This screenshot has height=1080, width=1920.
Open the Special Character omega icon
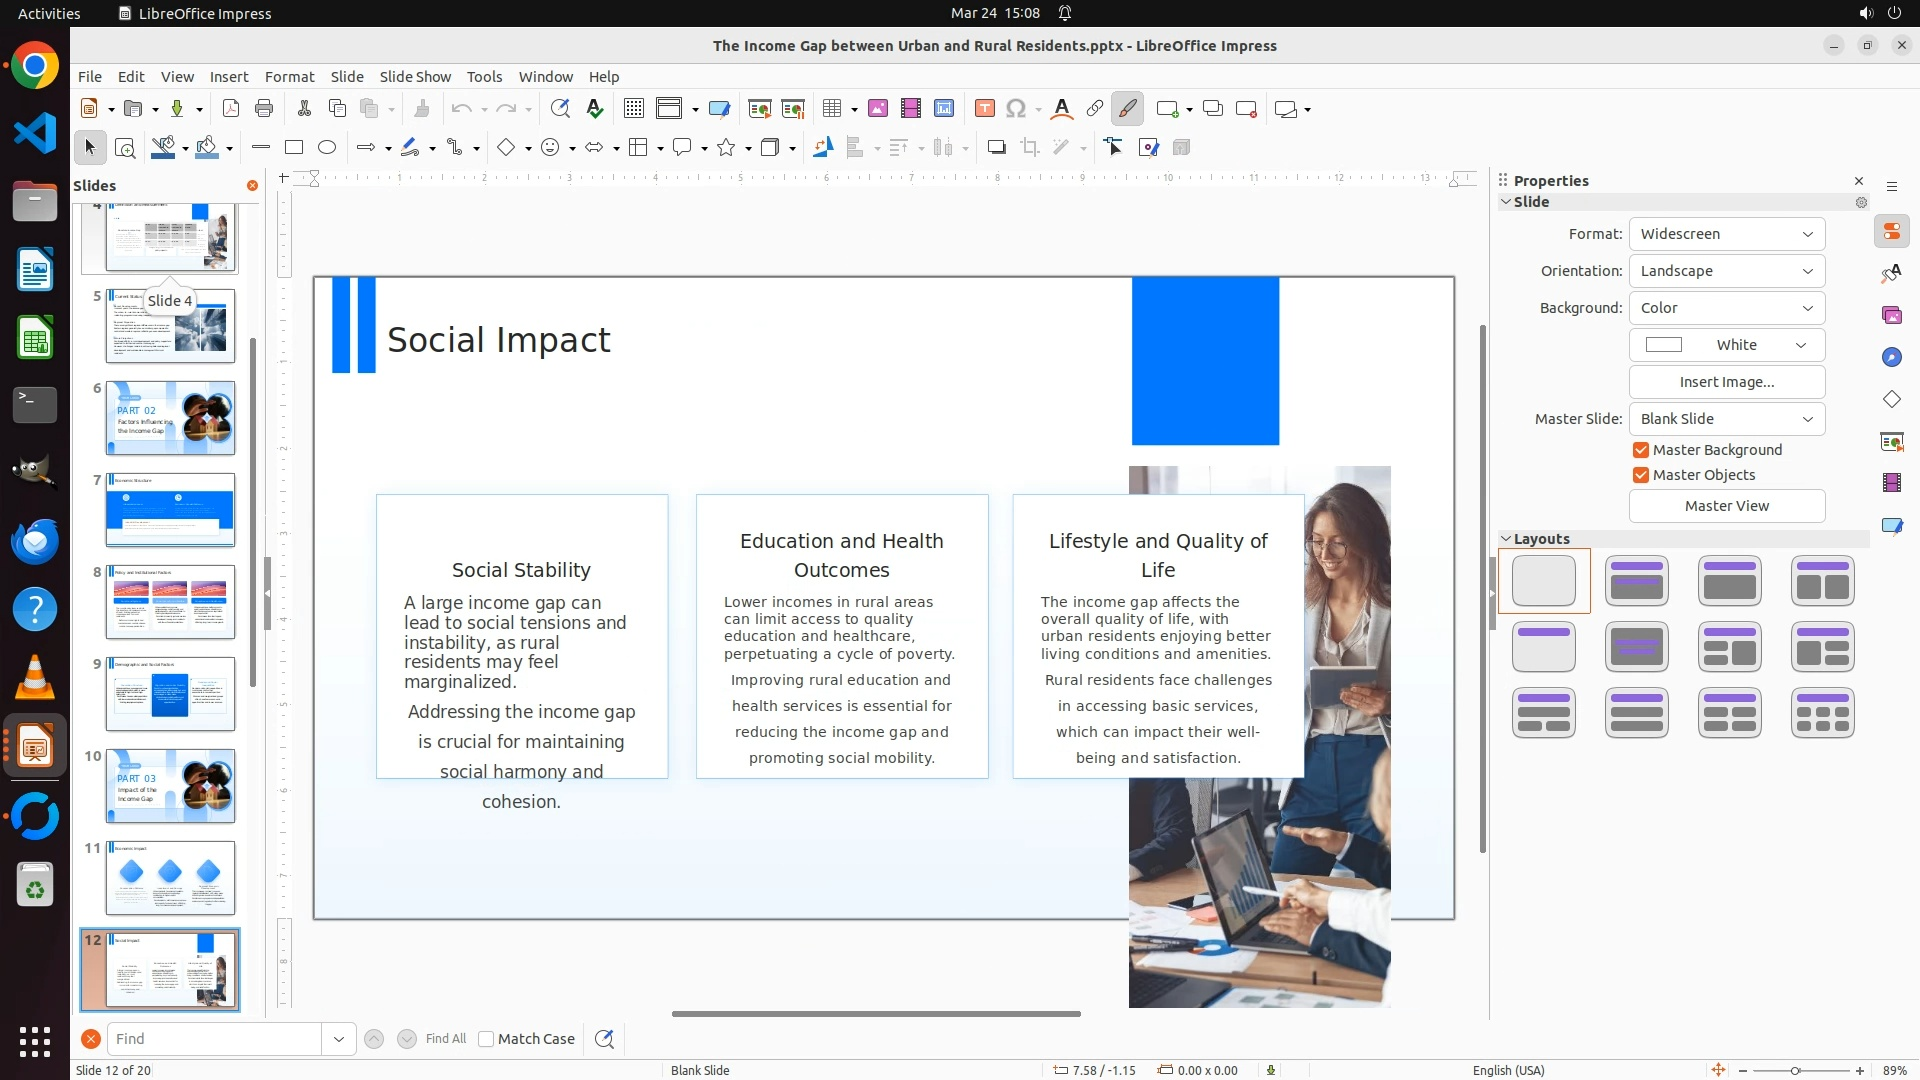coord(1016,109)
